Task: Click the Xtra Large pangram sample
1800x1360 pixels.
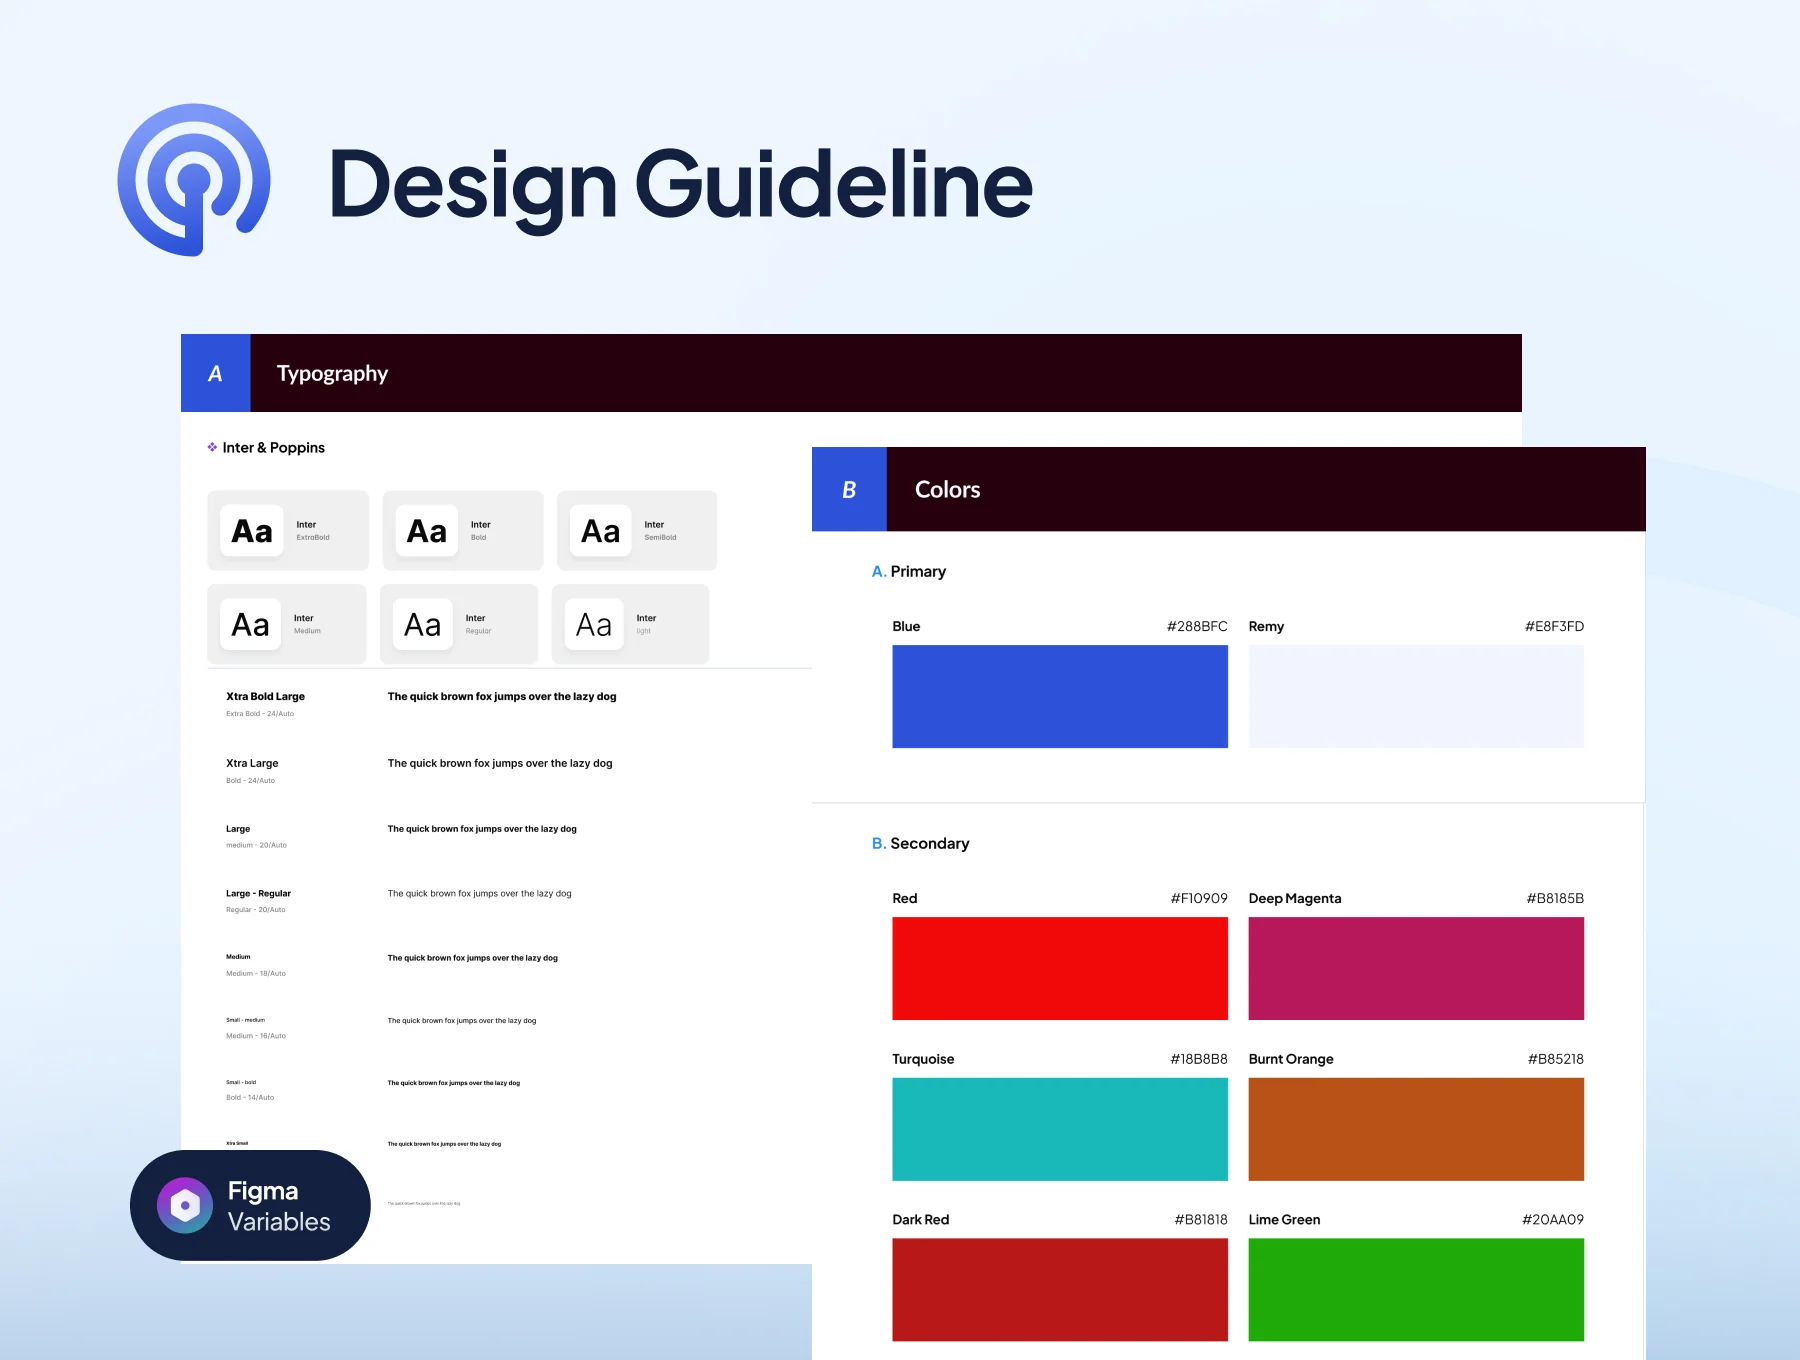Action: point(500,763)
